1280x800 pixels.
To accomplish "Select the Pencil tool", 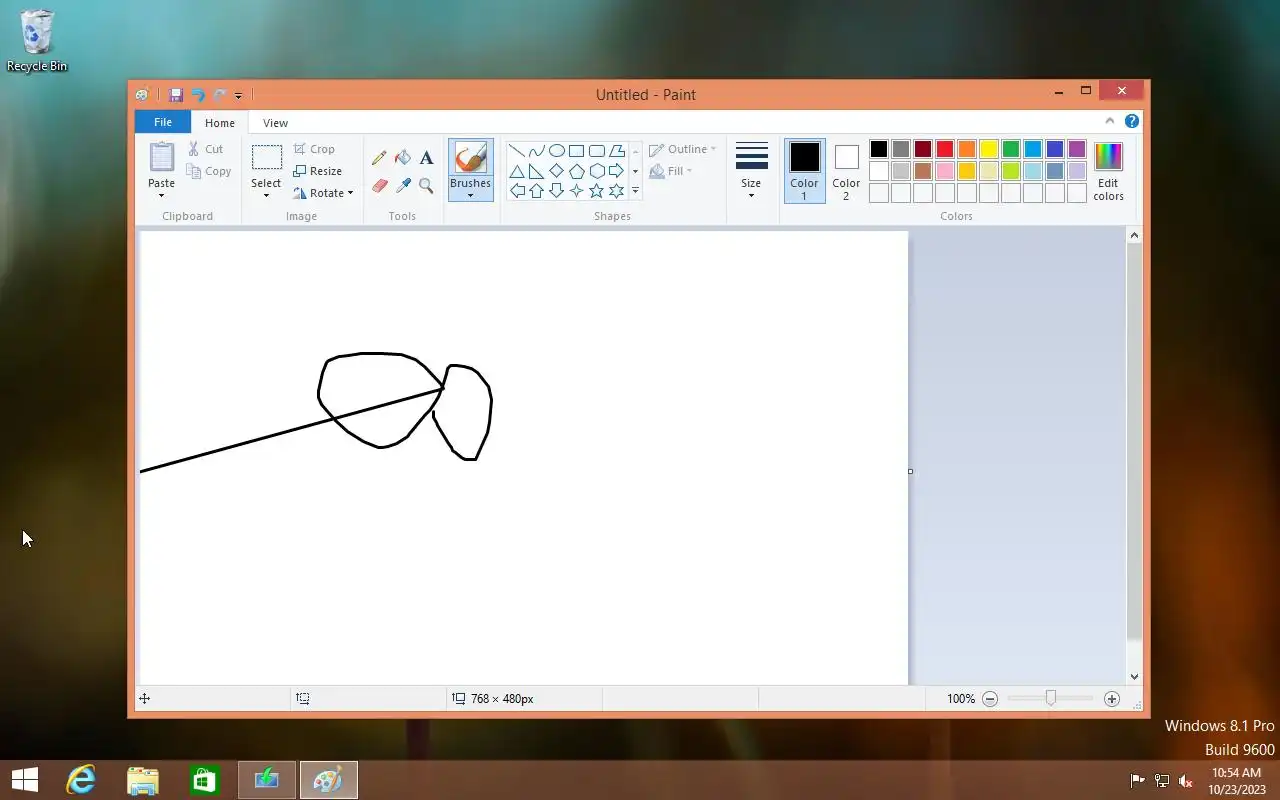I will click(x=379, y=158).
